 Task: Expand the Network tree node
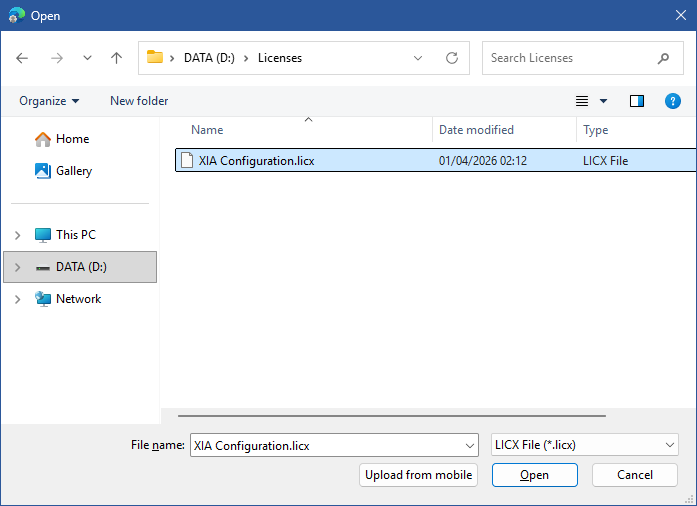pyautogui.click(x=17, y=299)
